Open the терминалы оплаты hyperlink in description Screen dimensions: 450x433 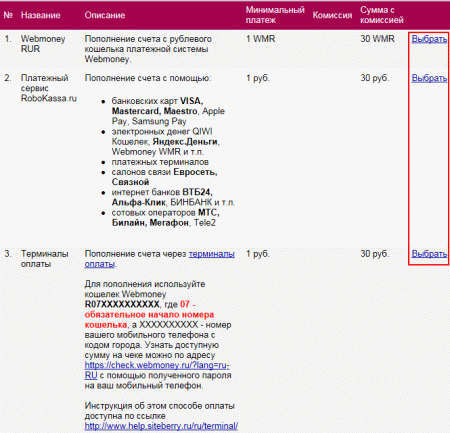(x=160, y=259)
